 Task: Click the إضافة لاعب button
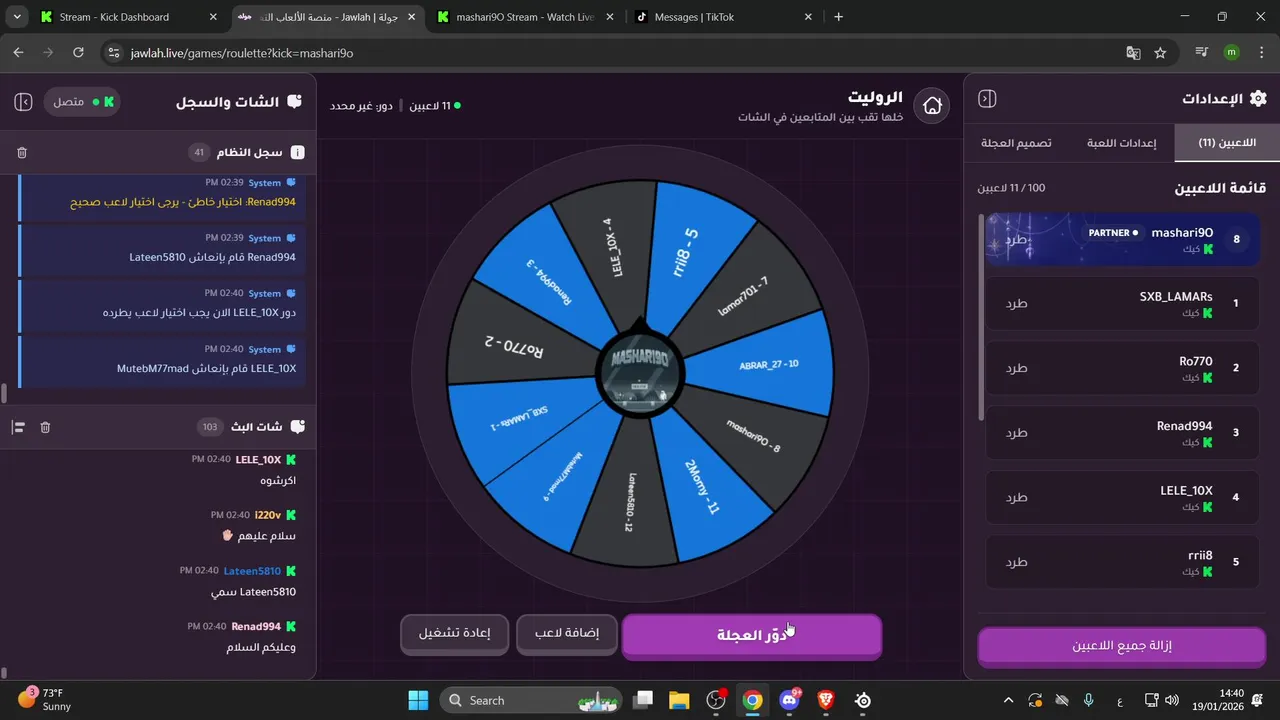pos(567,633)
